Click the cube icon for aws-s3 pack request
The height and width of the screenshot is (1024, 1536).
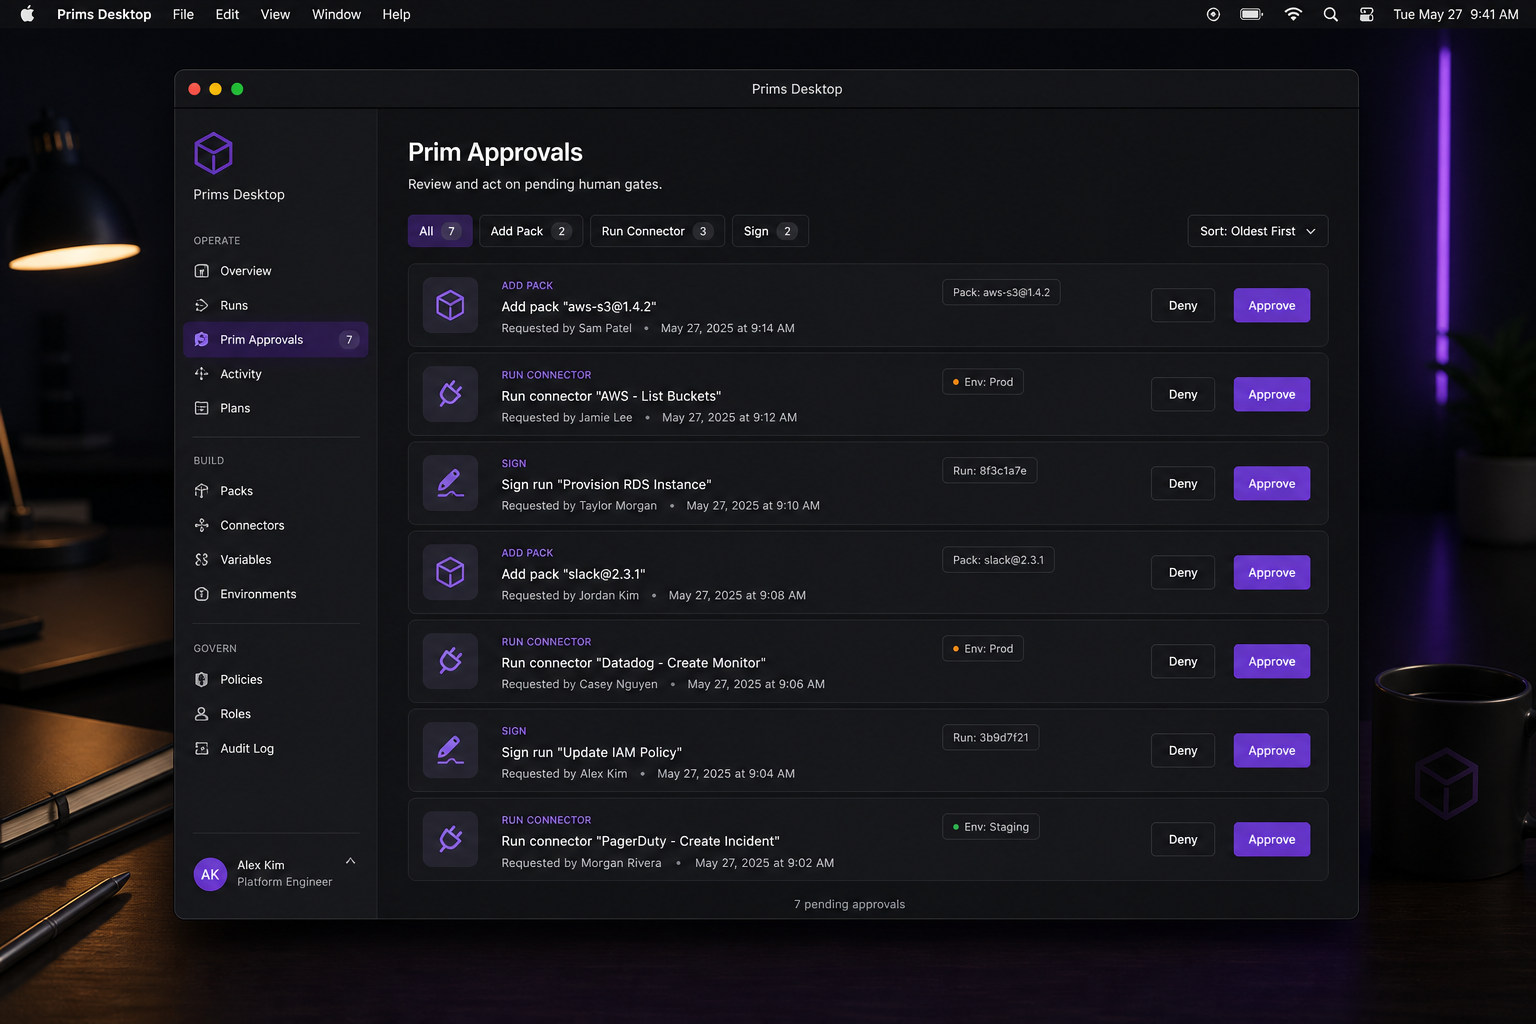pyautogui.click(x=450, y=305)
